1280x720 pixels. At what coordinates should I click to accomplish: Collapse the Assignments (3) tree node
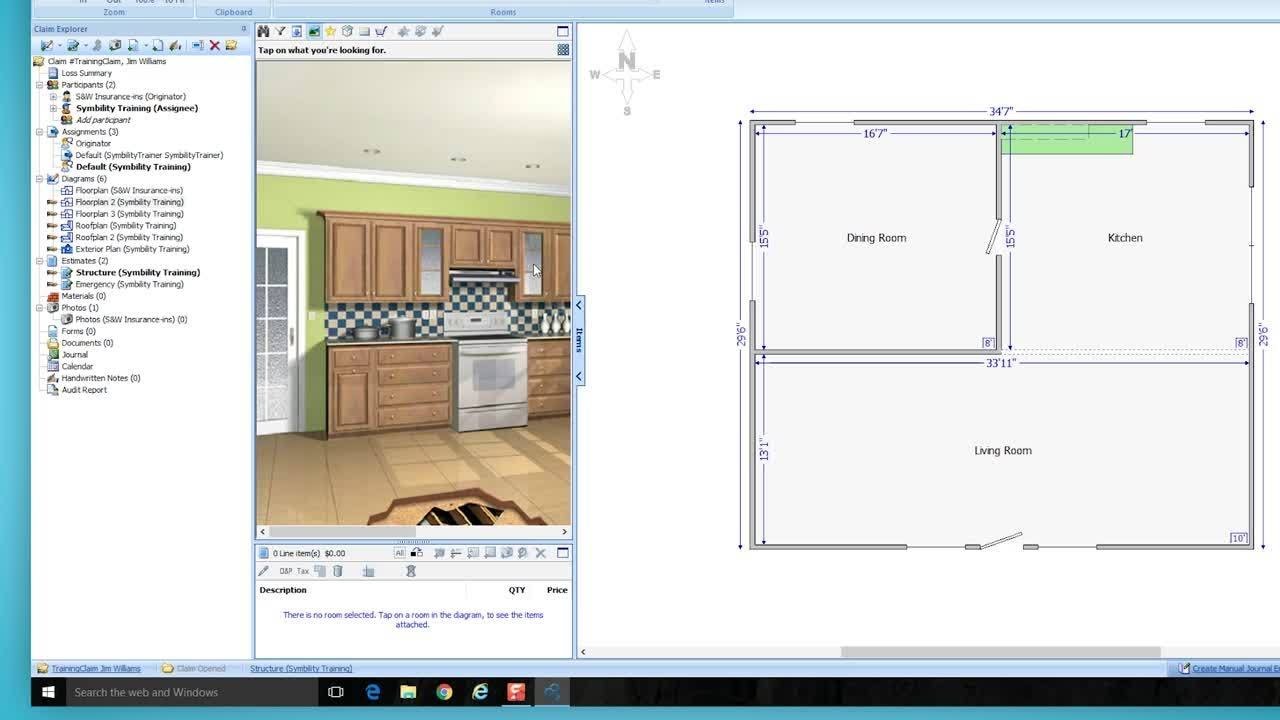[x=40, y=132]
